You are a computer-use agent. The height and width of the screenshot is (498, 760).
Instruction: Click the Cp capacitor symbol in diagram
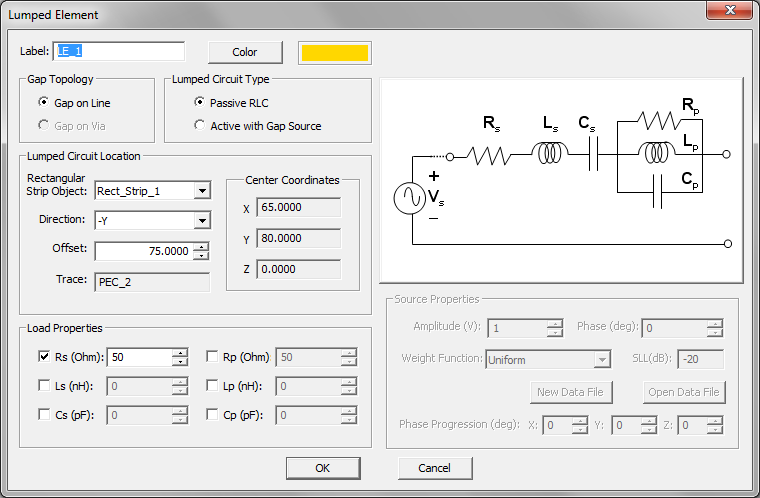(x=658, y=192)
